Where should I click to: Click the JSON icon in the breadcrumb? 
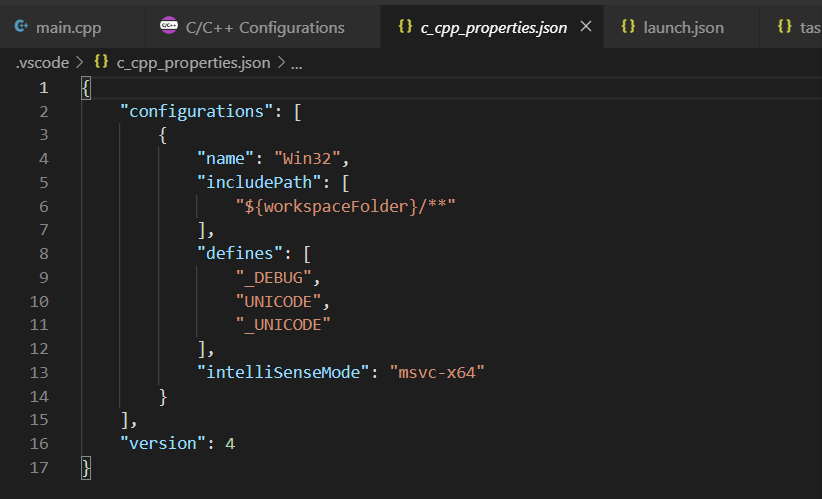tap(101, 62)
